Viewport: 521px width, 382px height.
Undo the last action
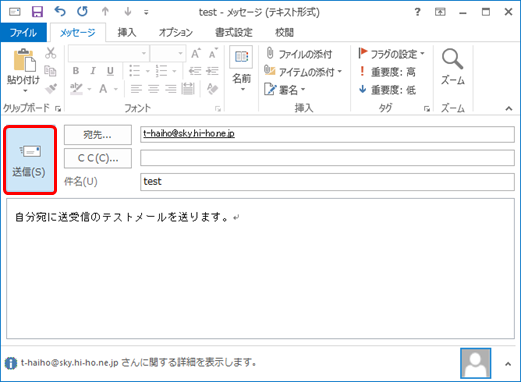click(60, 12)
